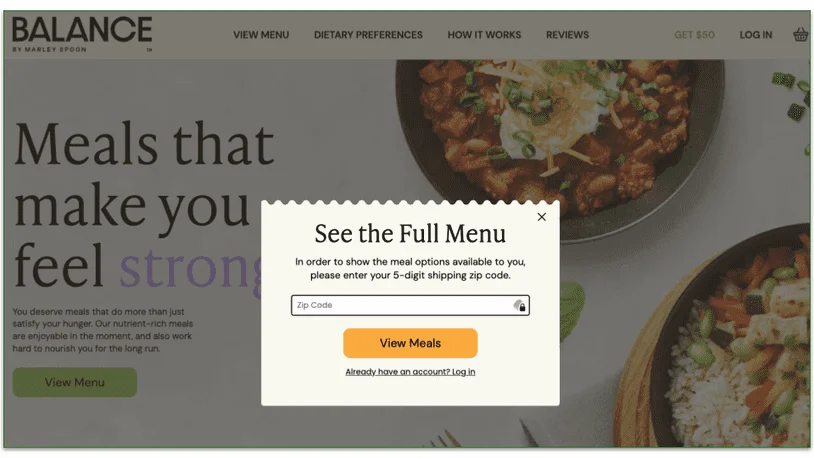Open the Reviews navigation link
This screenshot has width=814, height=458.
(567, 35)
